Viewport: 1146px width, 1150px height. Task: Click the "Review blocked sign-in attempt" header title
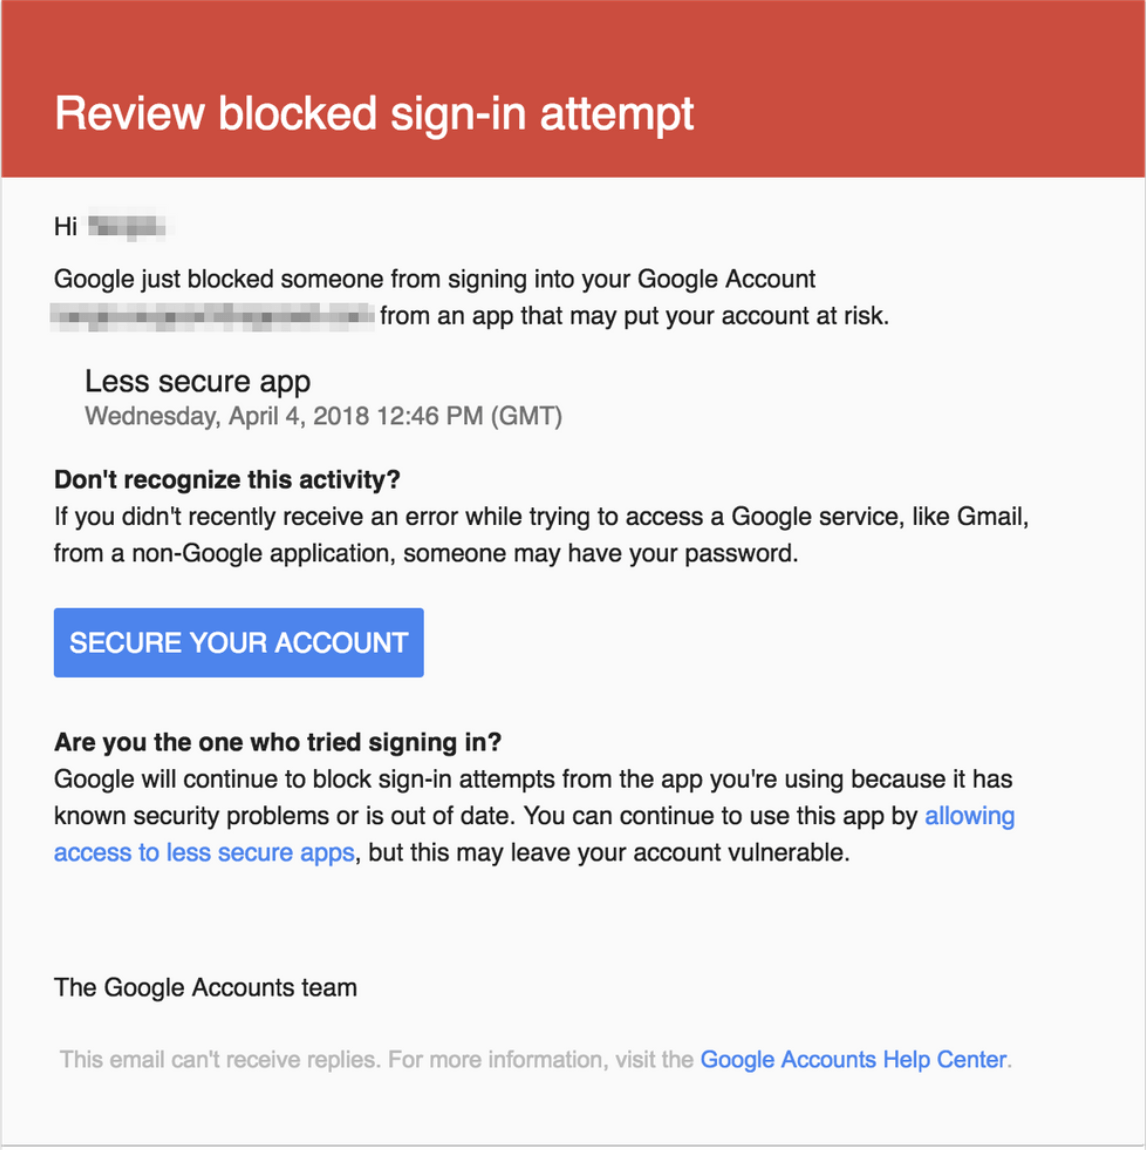374,113
